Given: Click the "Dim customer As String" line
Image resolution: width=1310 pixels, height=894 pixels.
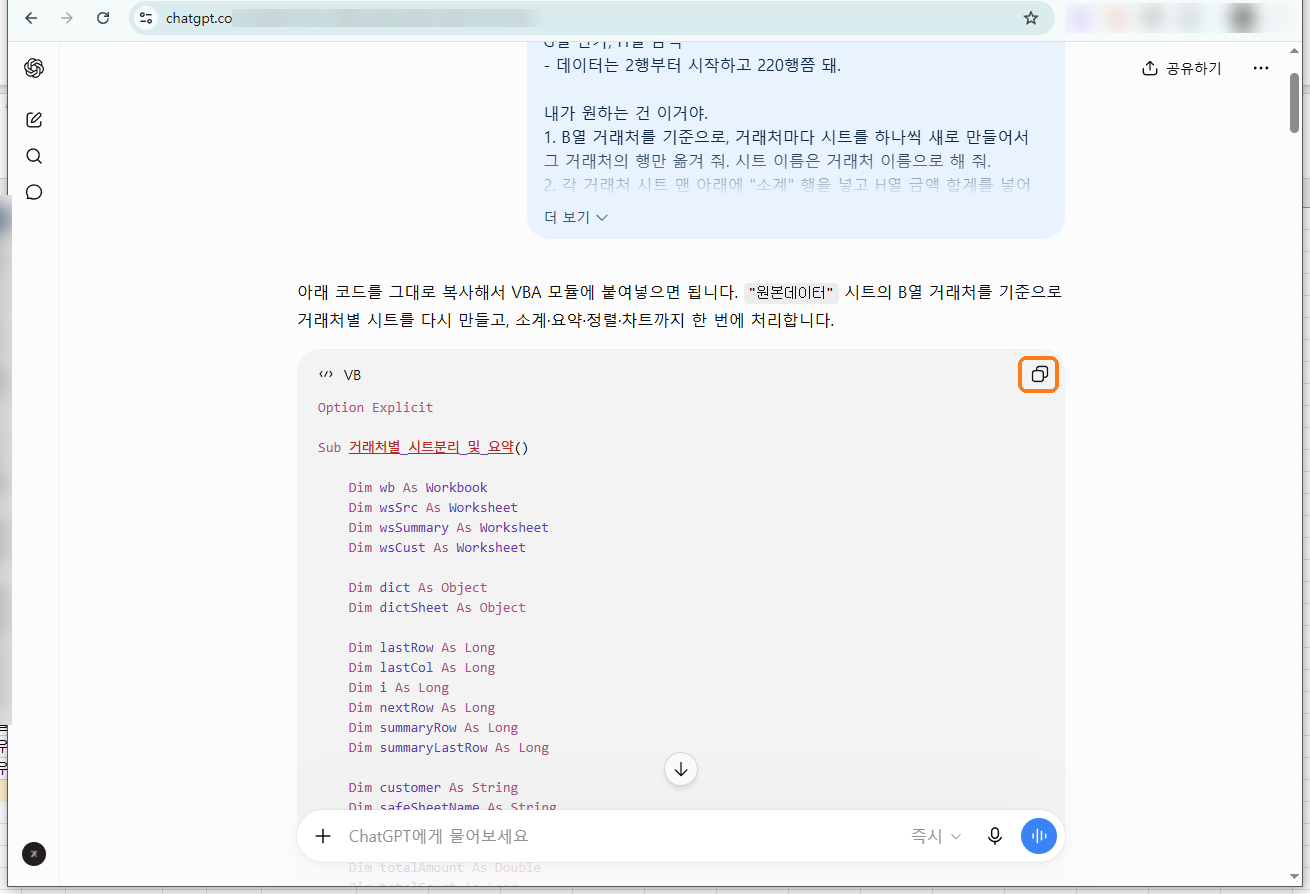Looking at the screenshot, I should coord(433,788).
